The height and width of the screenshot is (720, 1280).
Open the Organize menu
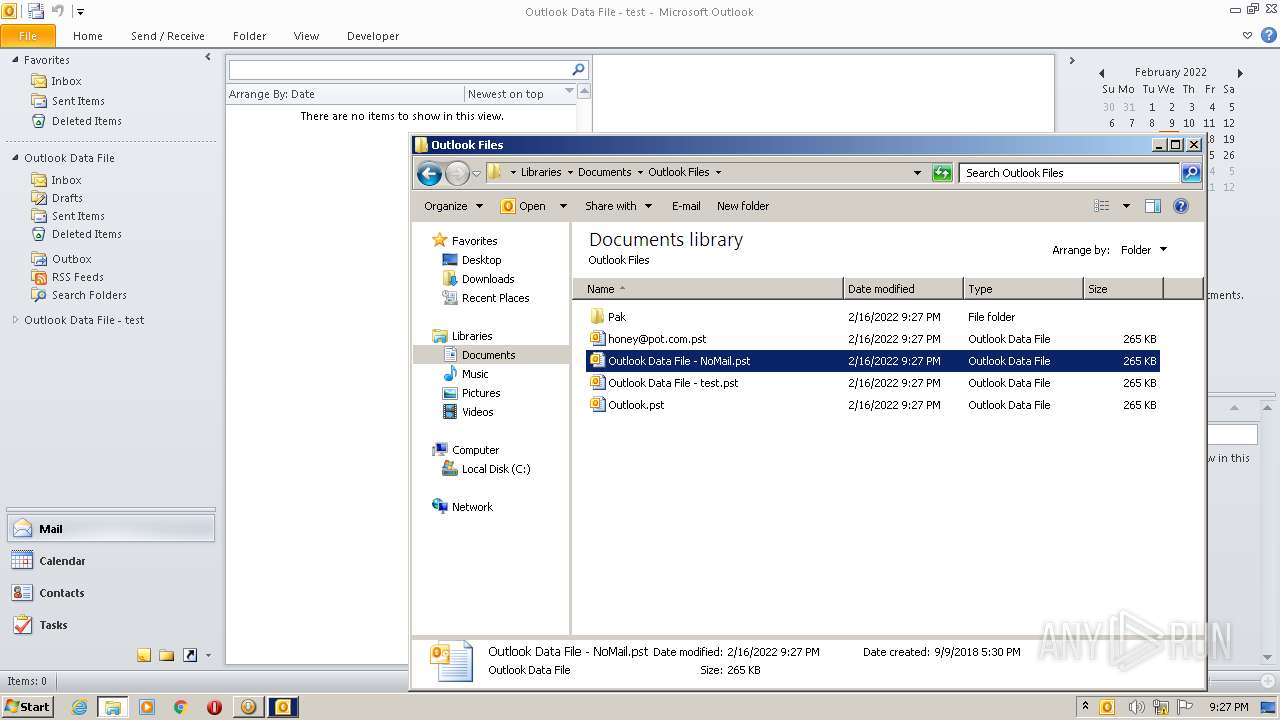(453, 206)
